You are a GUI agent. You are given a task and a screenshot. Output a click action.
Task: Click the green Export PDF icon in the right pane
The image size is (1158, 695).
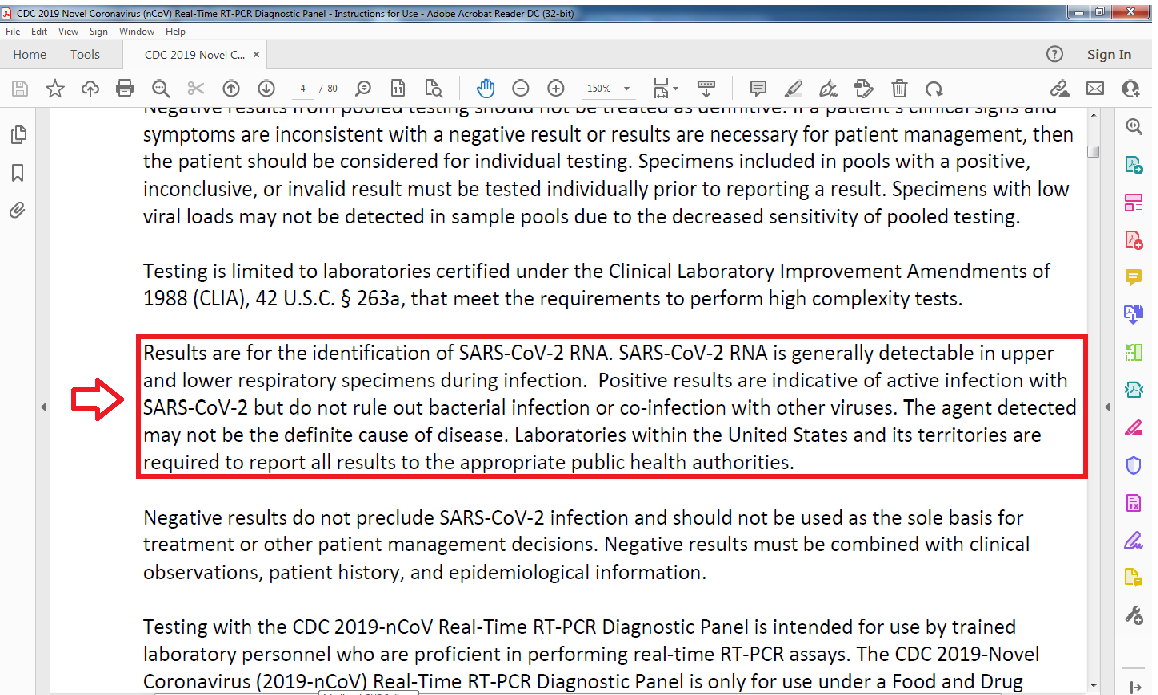coord(1134,165)
